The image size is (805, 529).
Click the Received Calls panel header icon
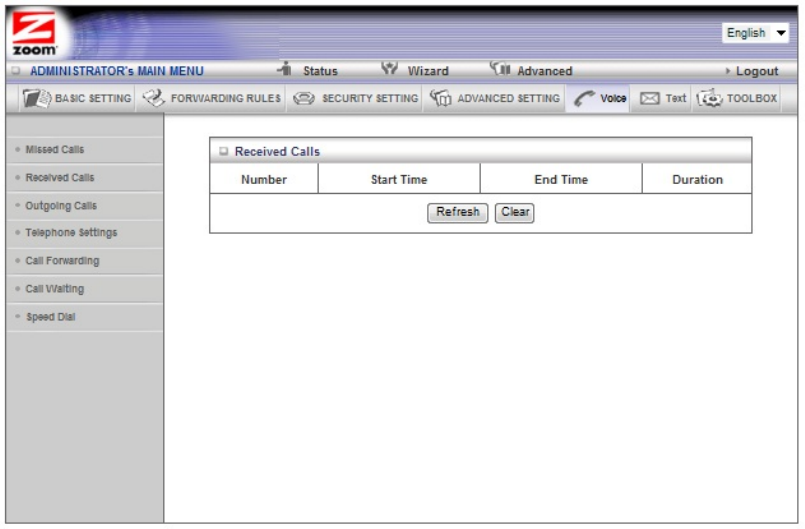[x=223, y=151]
